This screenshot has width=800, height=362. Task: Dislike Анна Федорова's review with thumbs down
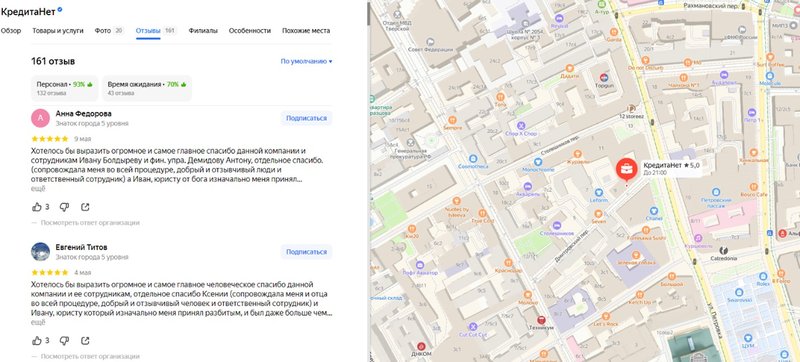point(64,206)
